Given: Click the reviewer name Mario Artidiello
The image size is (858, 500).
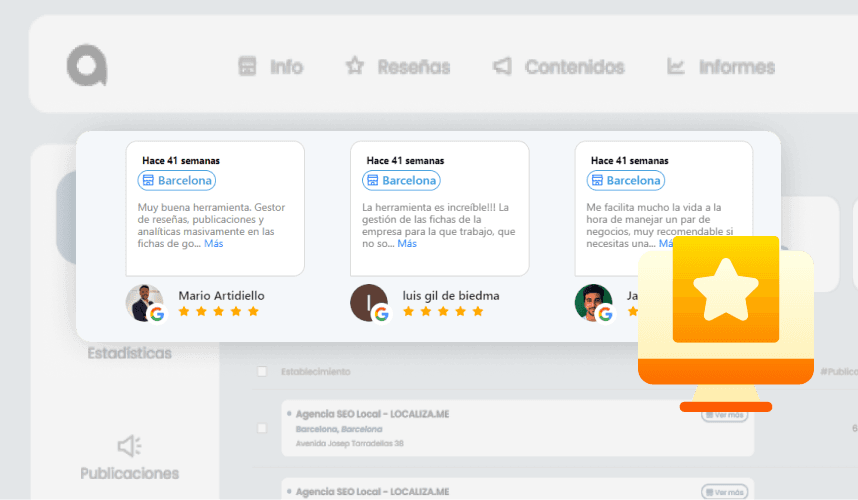Looking at the screenshot, I should click(x=221, y=295).
